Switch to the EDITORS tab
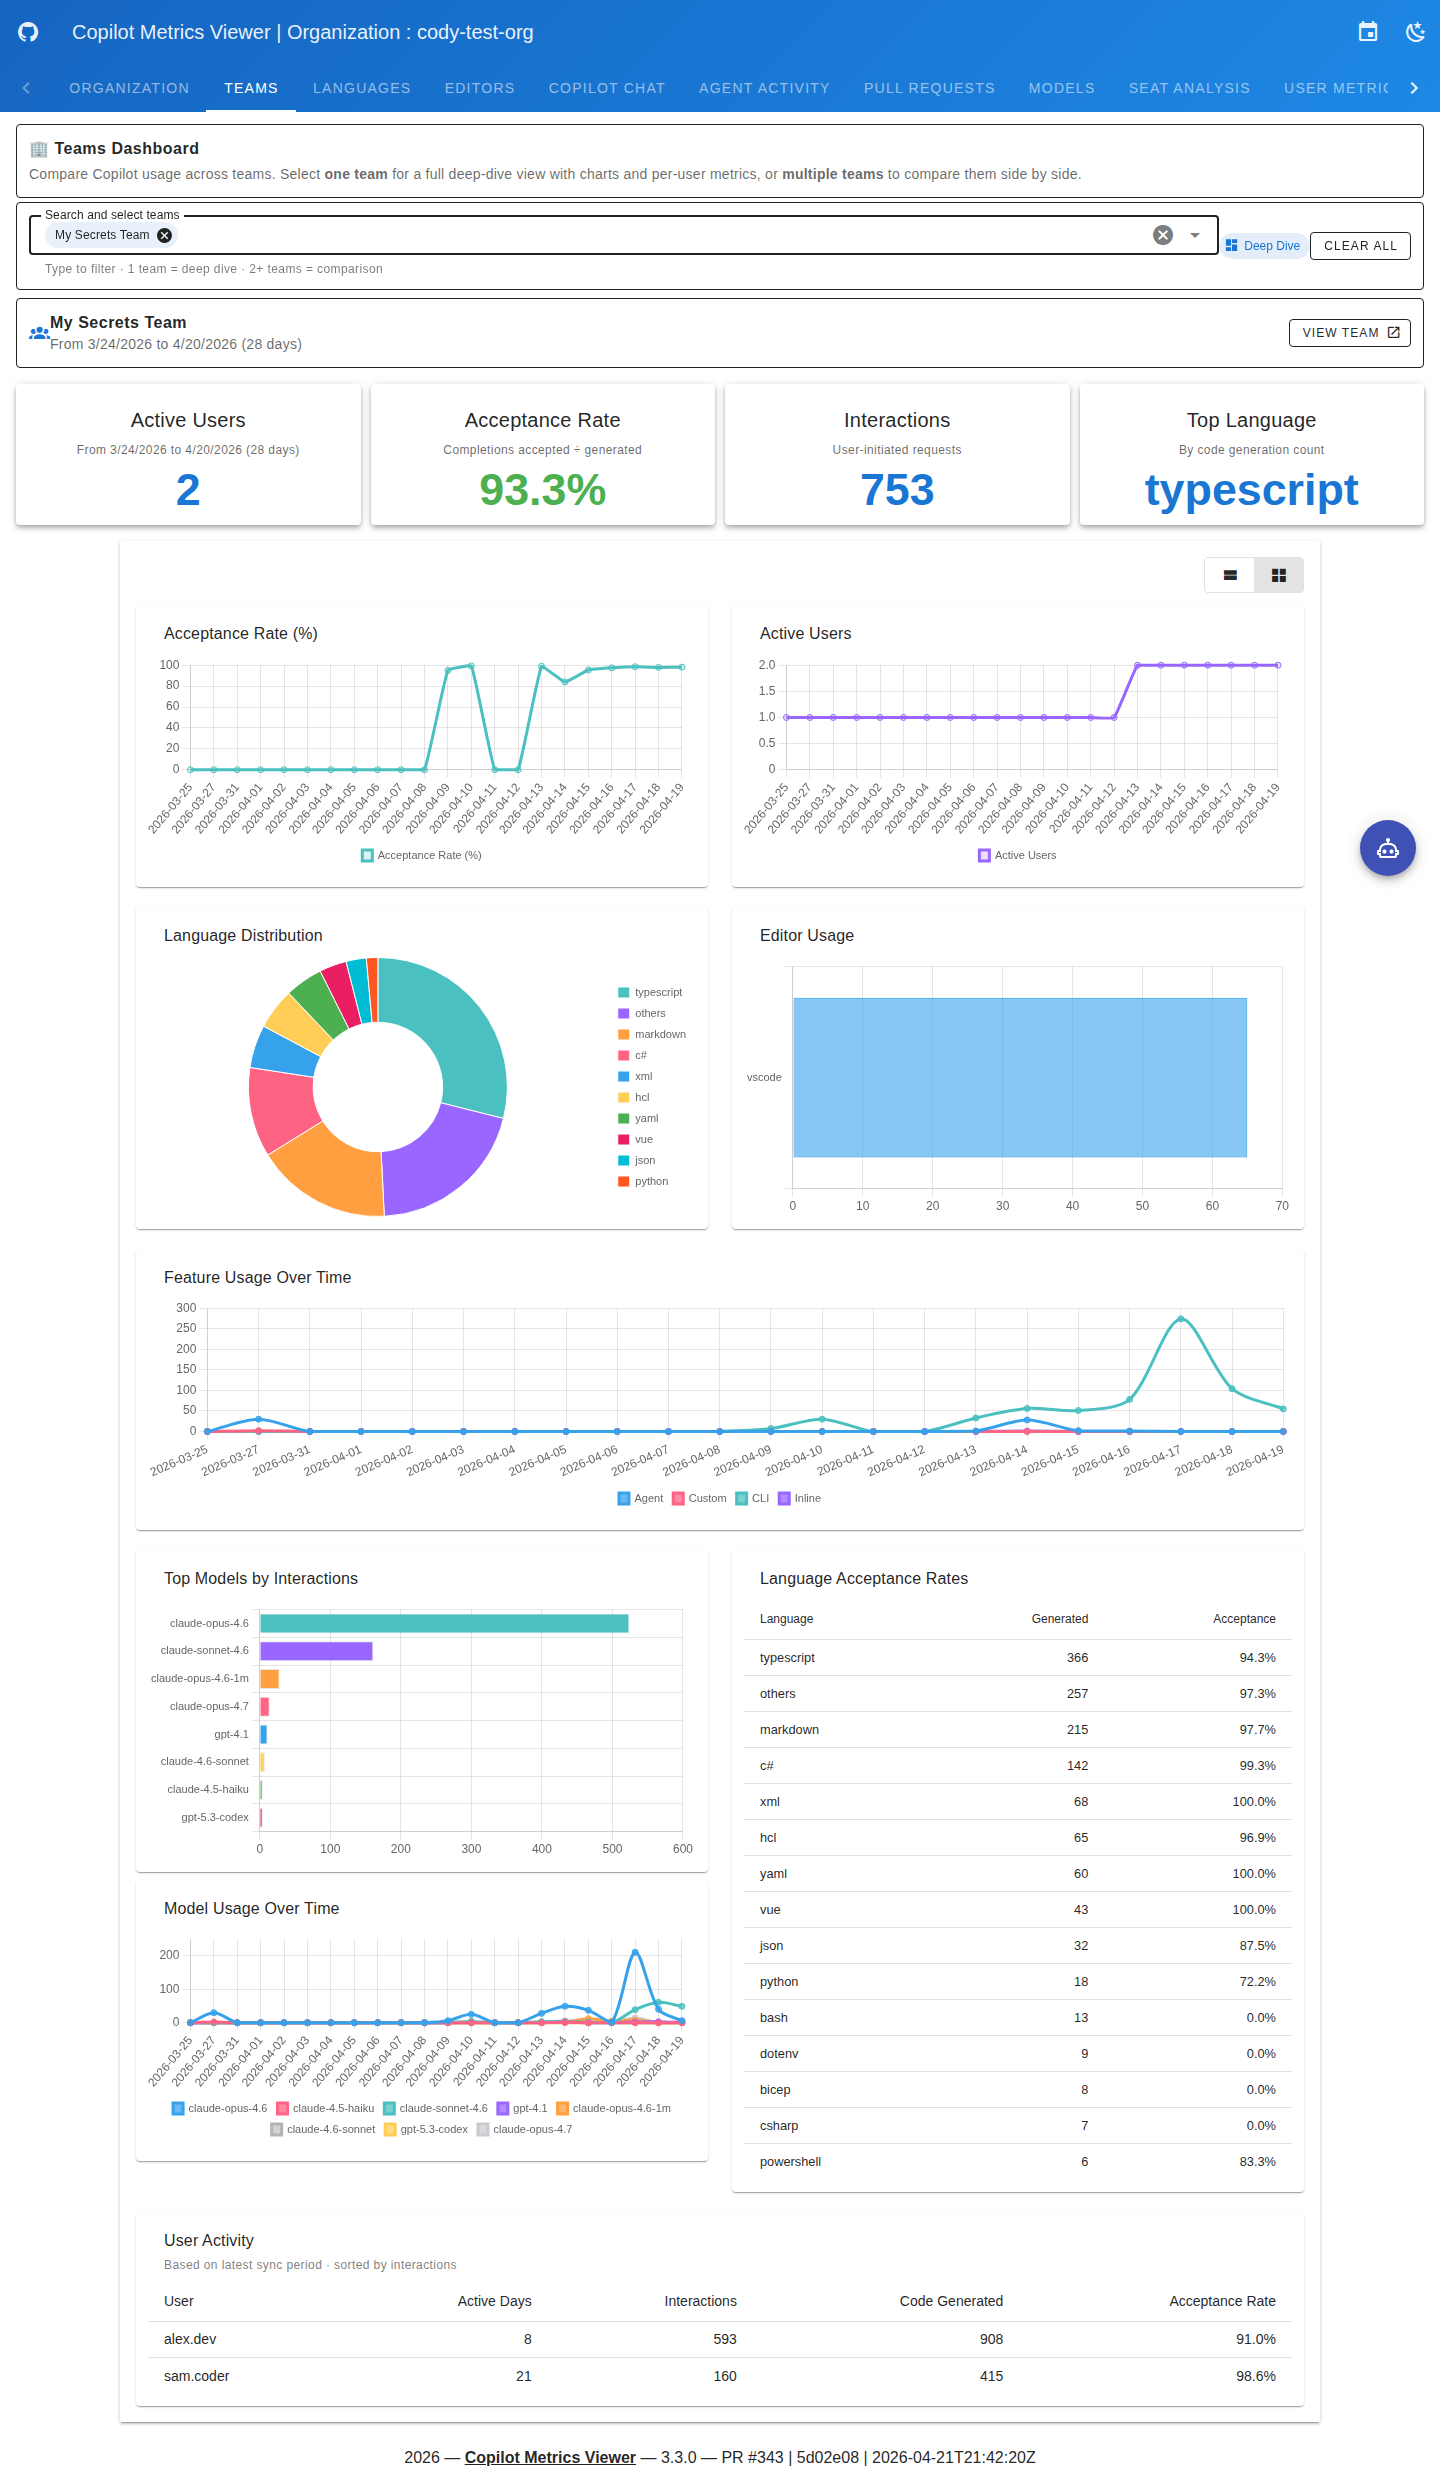The width and height of the screenshot is (1440, 2480). click(480, 88)
